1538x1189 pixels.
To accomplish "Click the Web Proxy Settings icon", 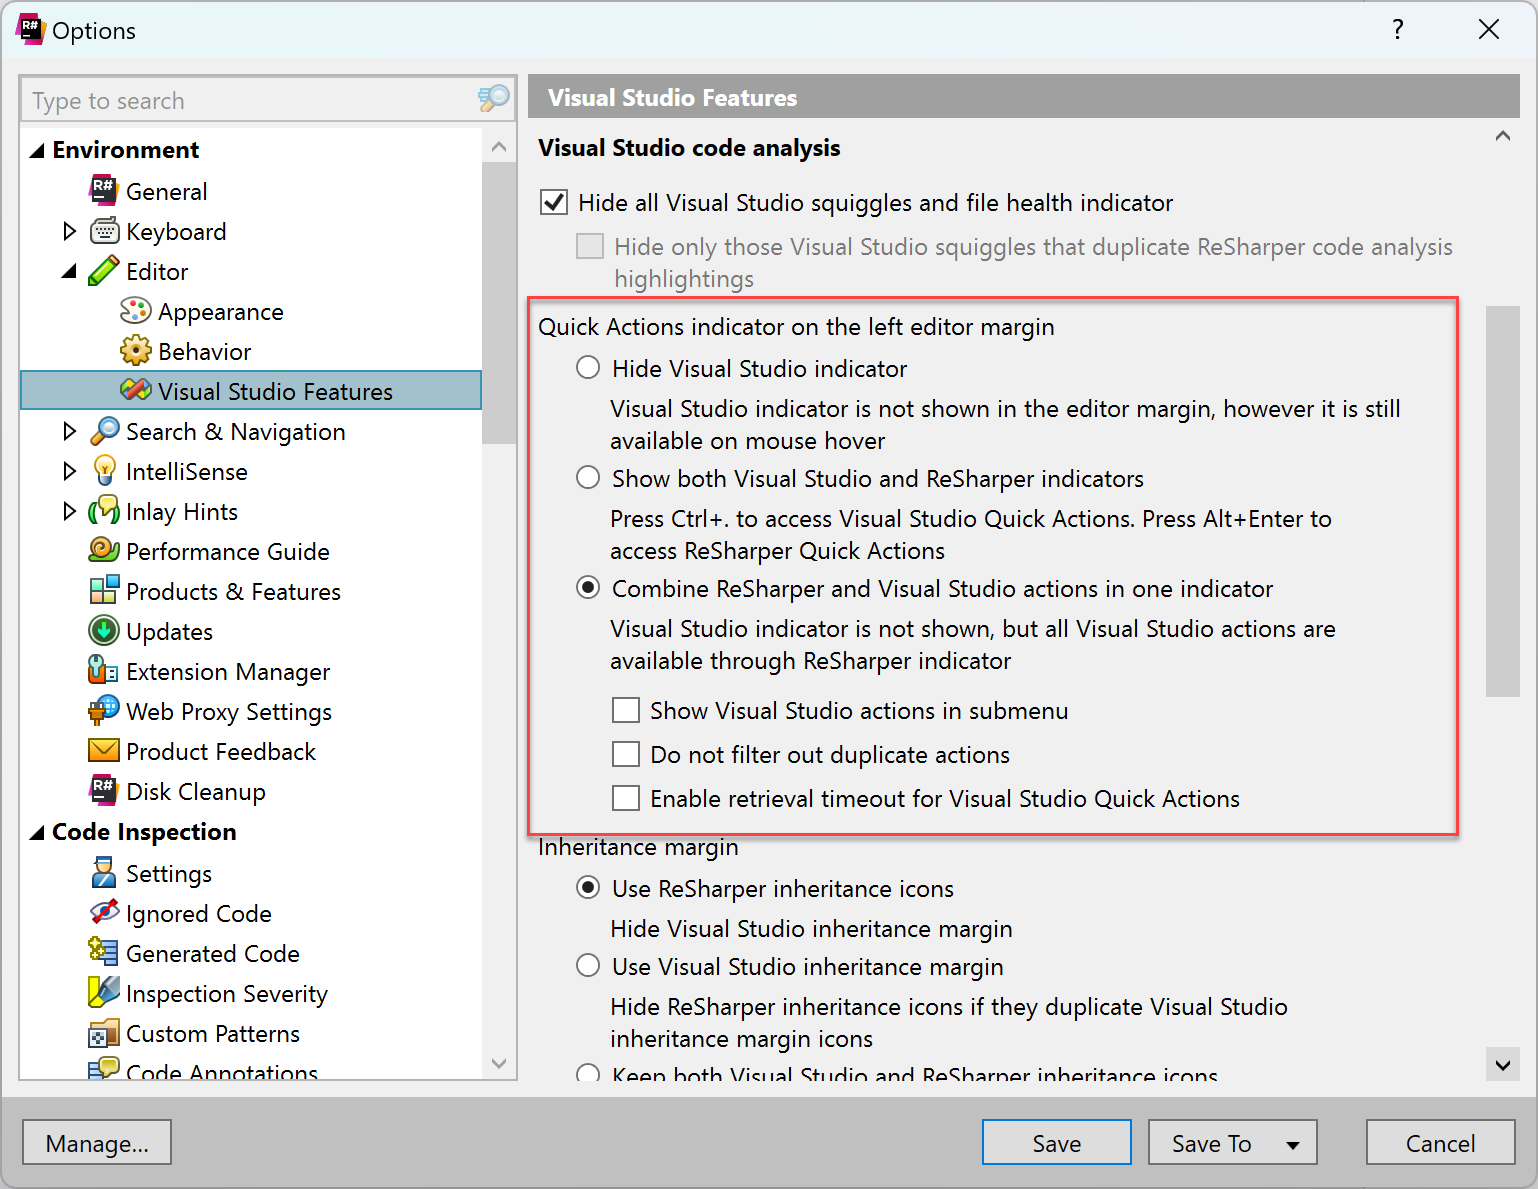I will point(104,711).
